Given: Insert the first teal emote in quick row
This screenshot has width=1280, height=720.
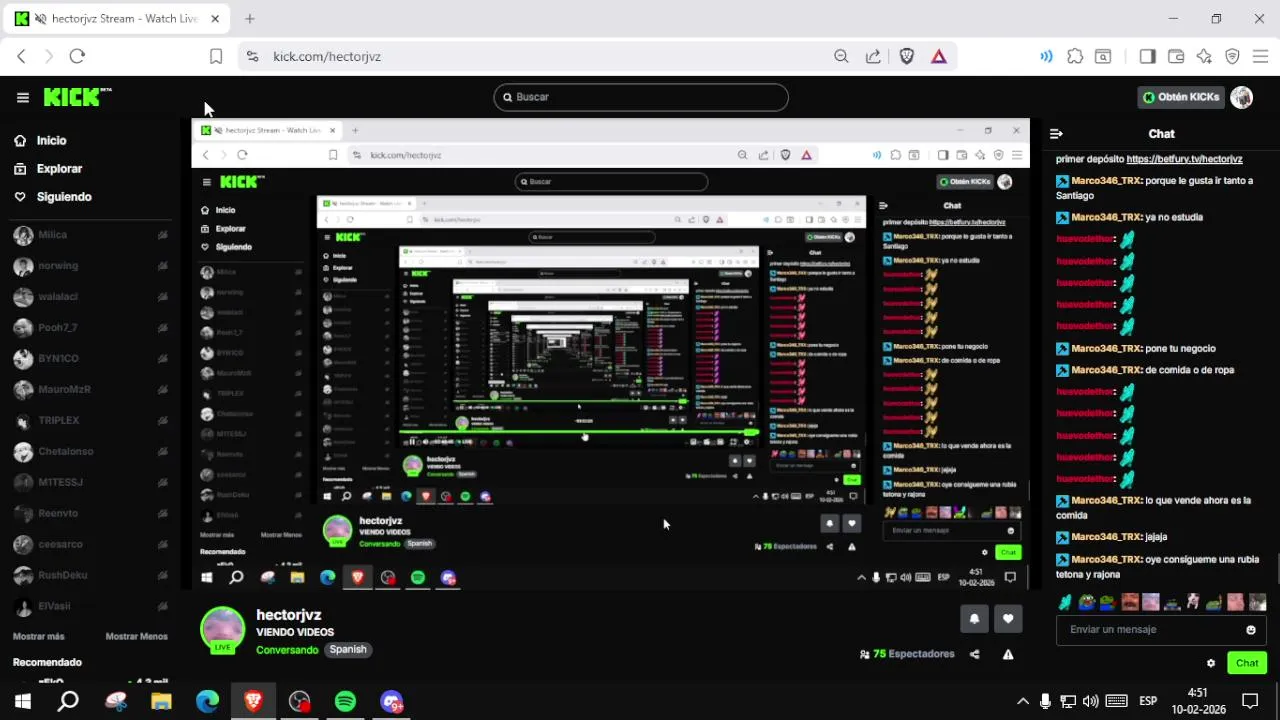Looking at the screenshot, I should 1065,602.
